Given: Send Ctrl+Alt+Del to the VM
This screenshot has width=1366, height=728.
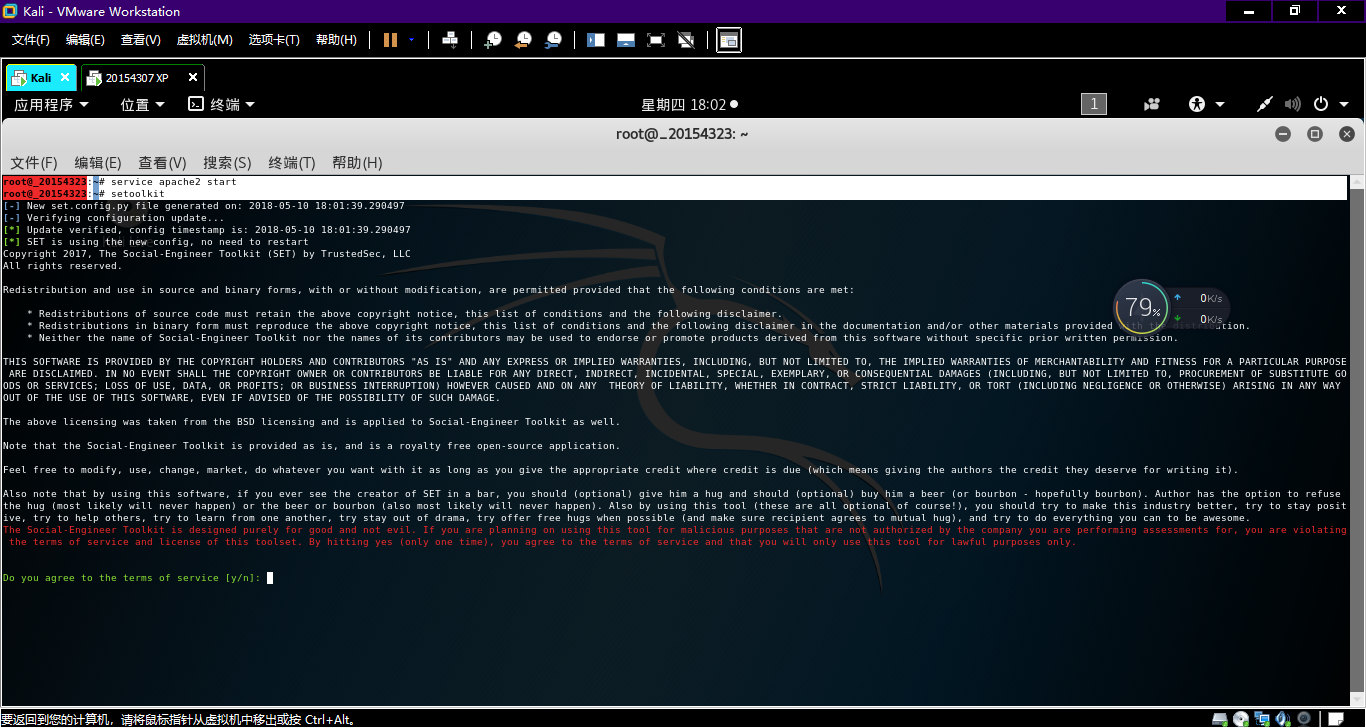Looking at the screenshot, I should click(x=450, y=40).
